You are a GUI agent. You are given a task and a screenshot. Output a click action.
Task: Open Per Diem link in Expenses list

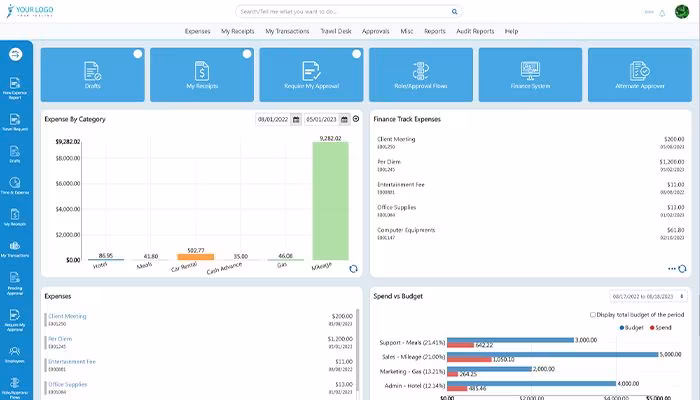(x=60, y=339)
